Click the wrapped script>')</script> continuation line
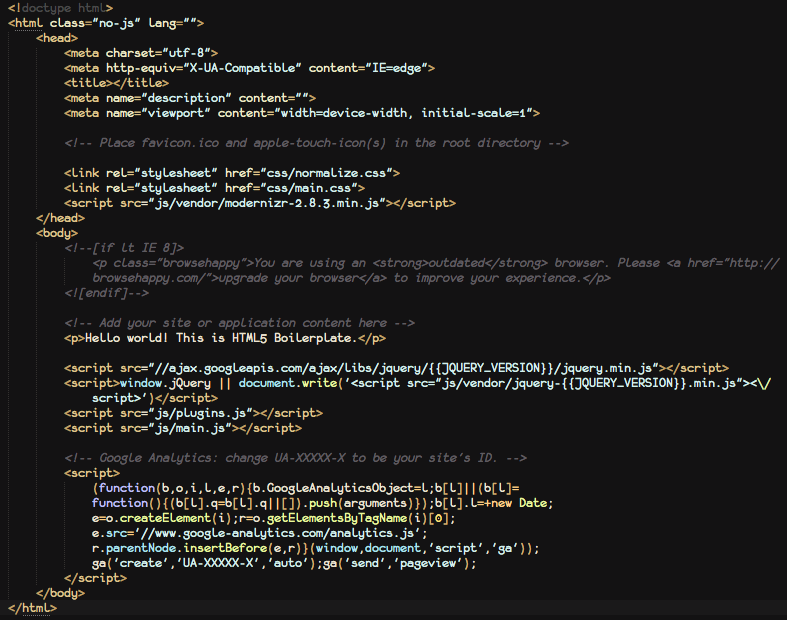The width and height of the screenshot is (787, 620). tap(155, 399)
